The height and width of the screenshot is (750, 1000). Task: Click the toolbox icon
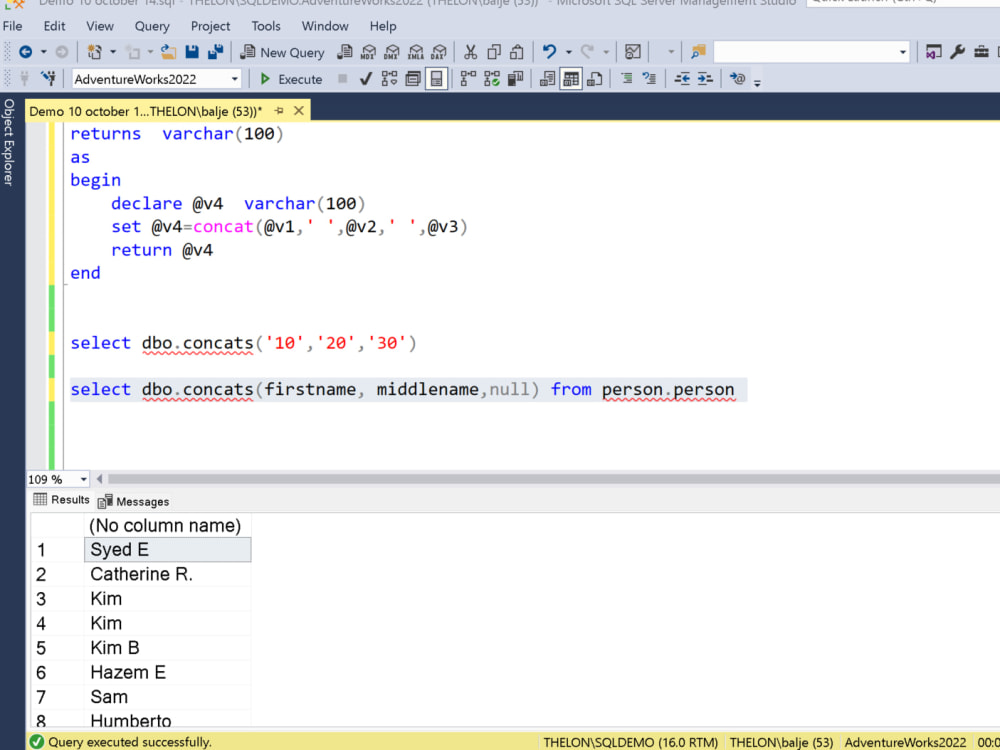coord(982,52)
